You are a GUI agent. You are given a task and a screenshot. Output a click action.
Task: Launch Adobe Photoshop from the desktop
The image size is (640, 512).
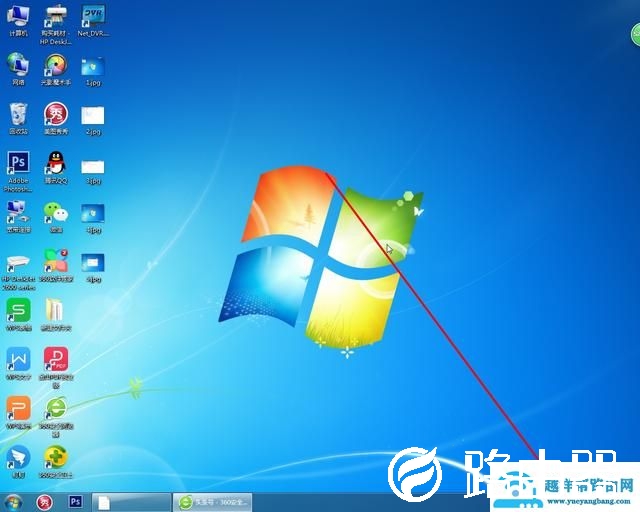point(18,171)
